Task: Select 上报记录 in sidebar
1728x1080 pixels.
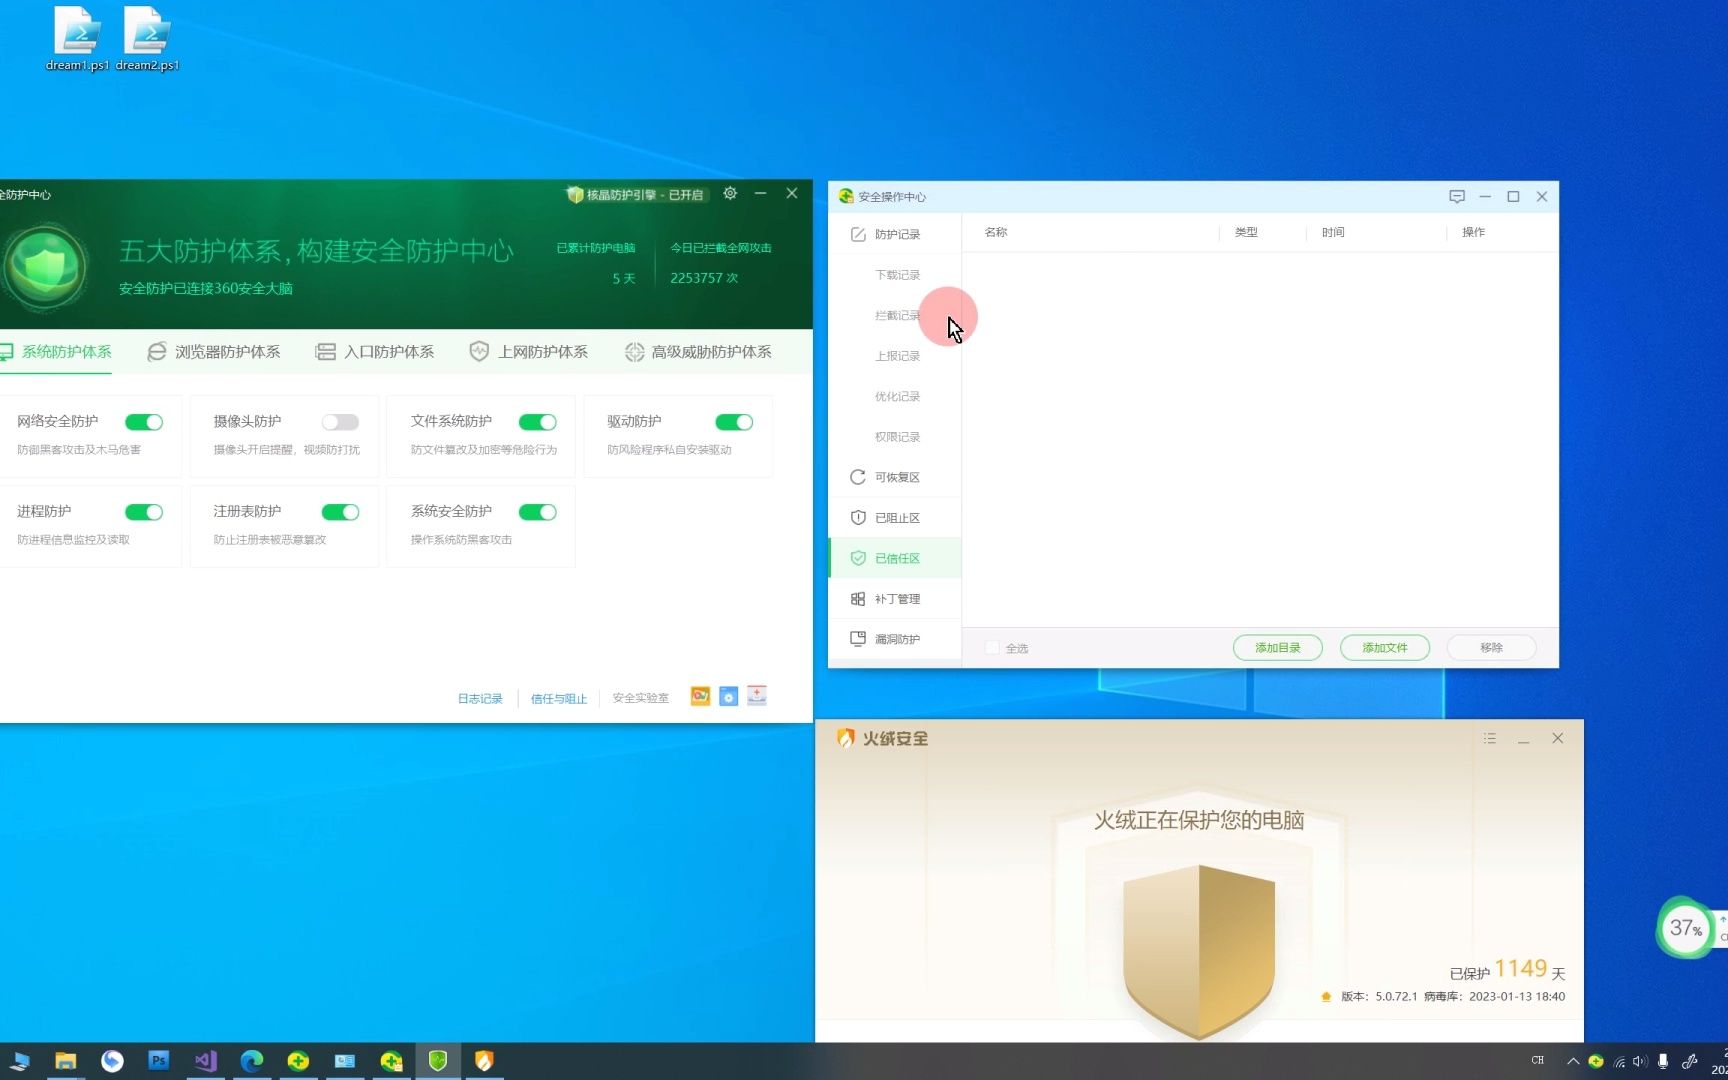Action: pos(897,356)
